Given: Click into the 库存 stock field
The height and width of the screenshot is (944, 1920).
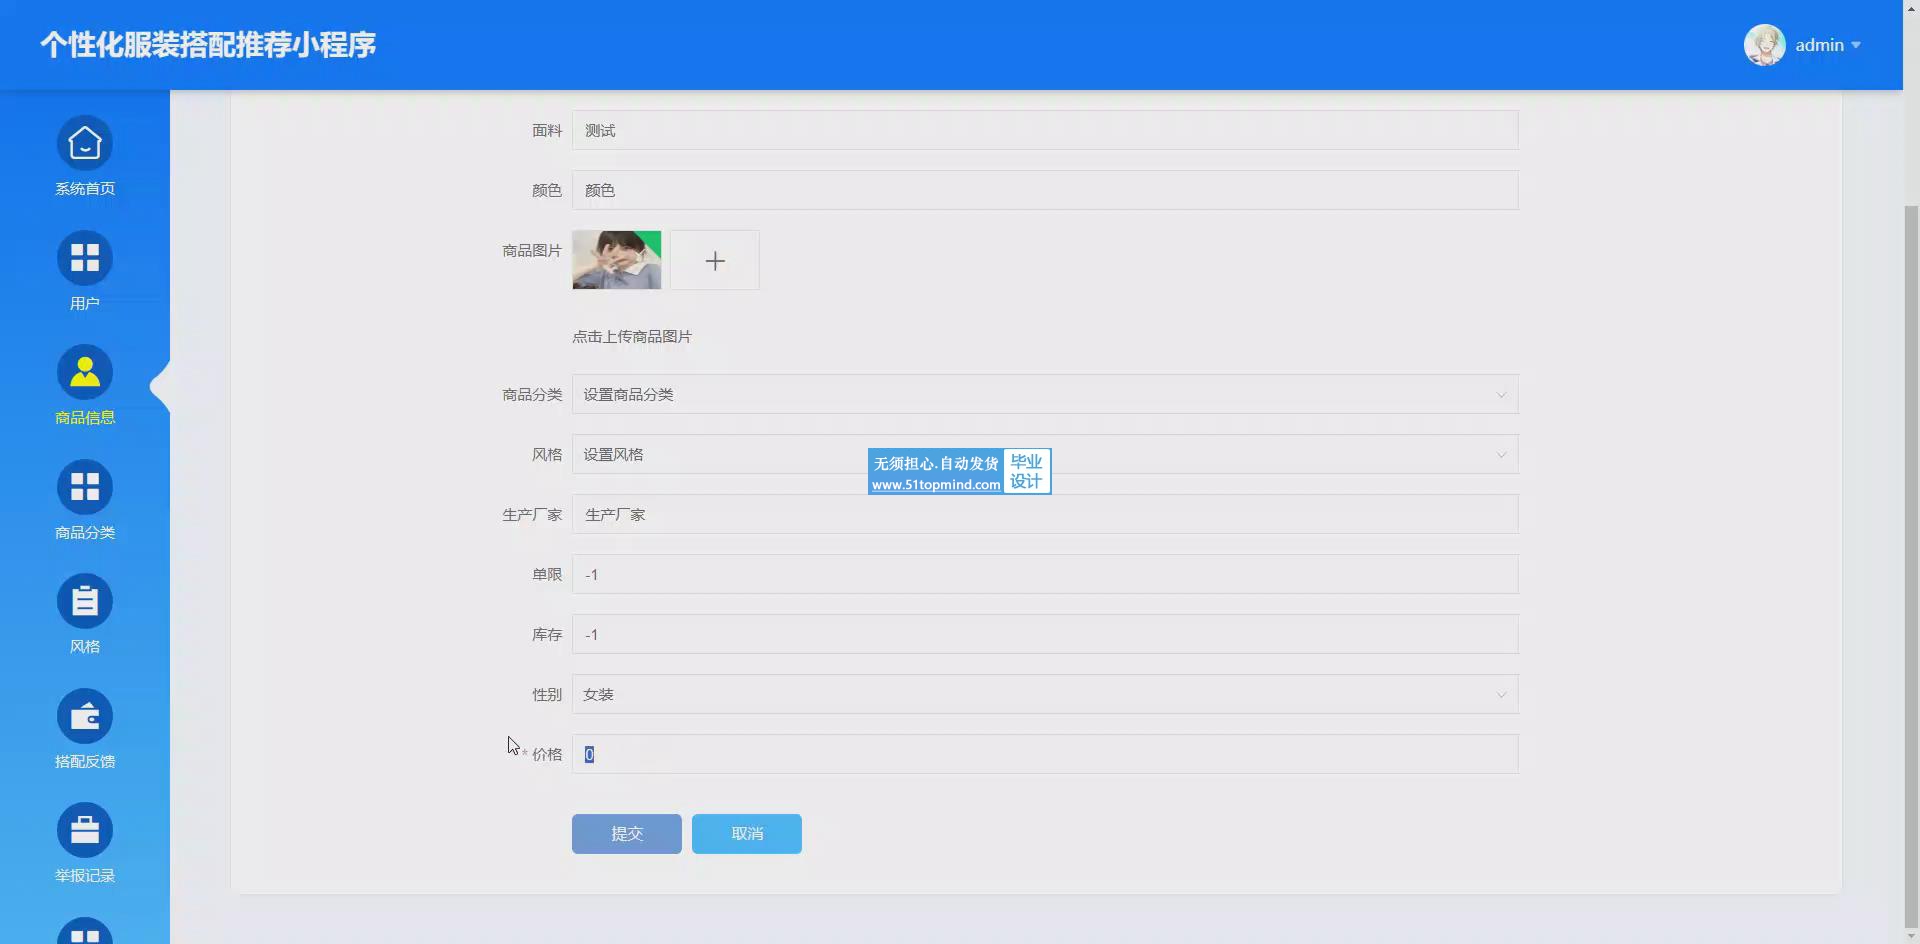Looking at the screenshot, I should [x=1044, y=635].
